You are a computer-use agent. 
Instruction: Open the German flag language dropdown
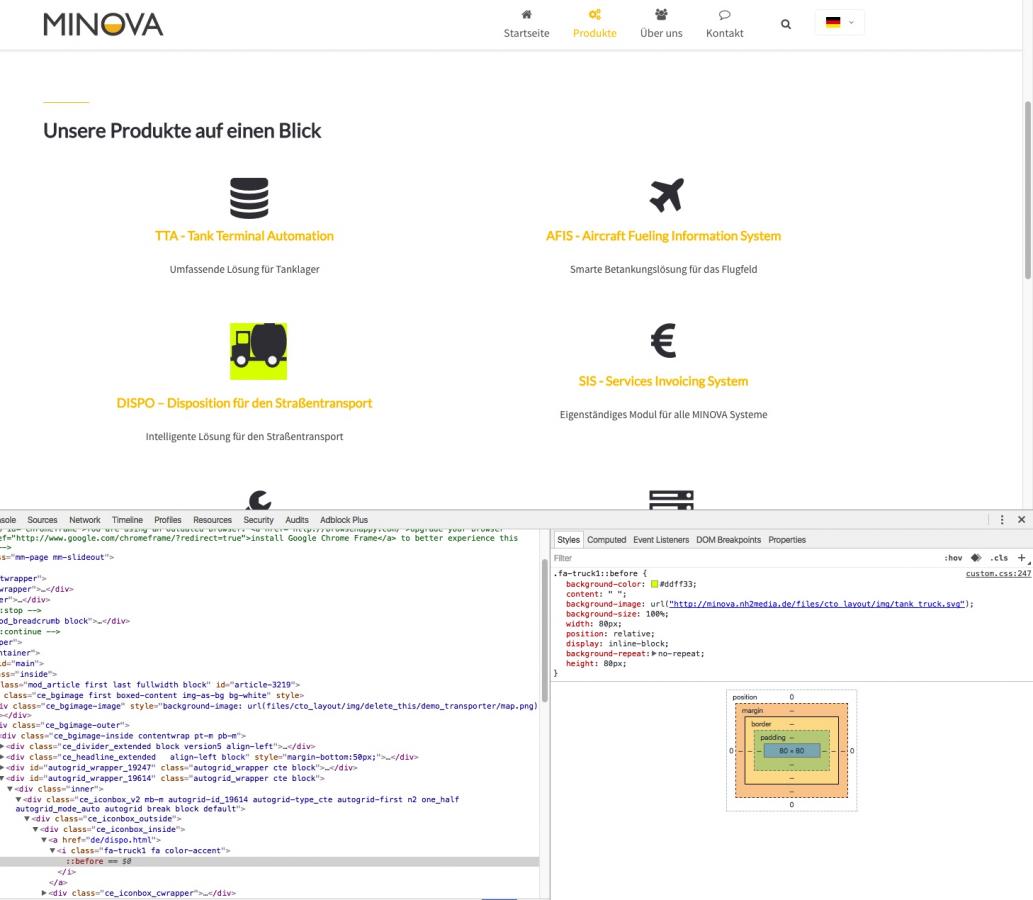(838, 24)
